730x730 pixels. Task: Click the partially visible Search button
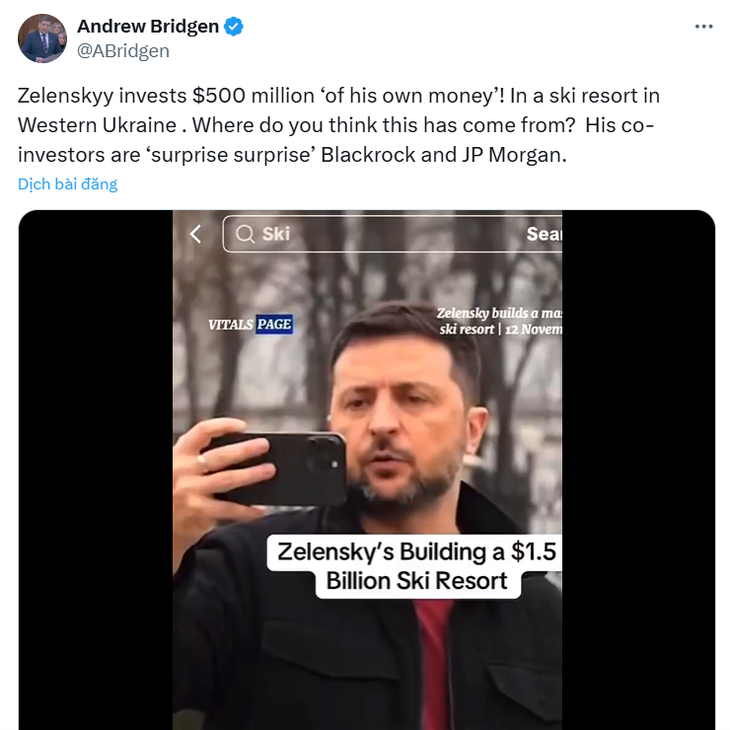[x=544, y=234]
